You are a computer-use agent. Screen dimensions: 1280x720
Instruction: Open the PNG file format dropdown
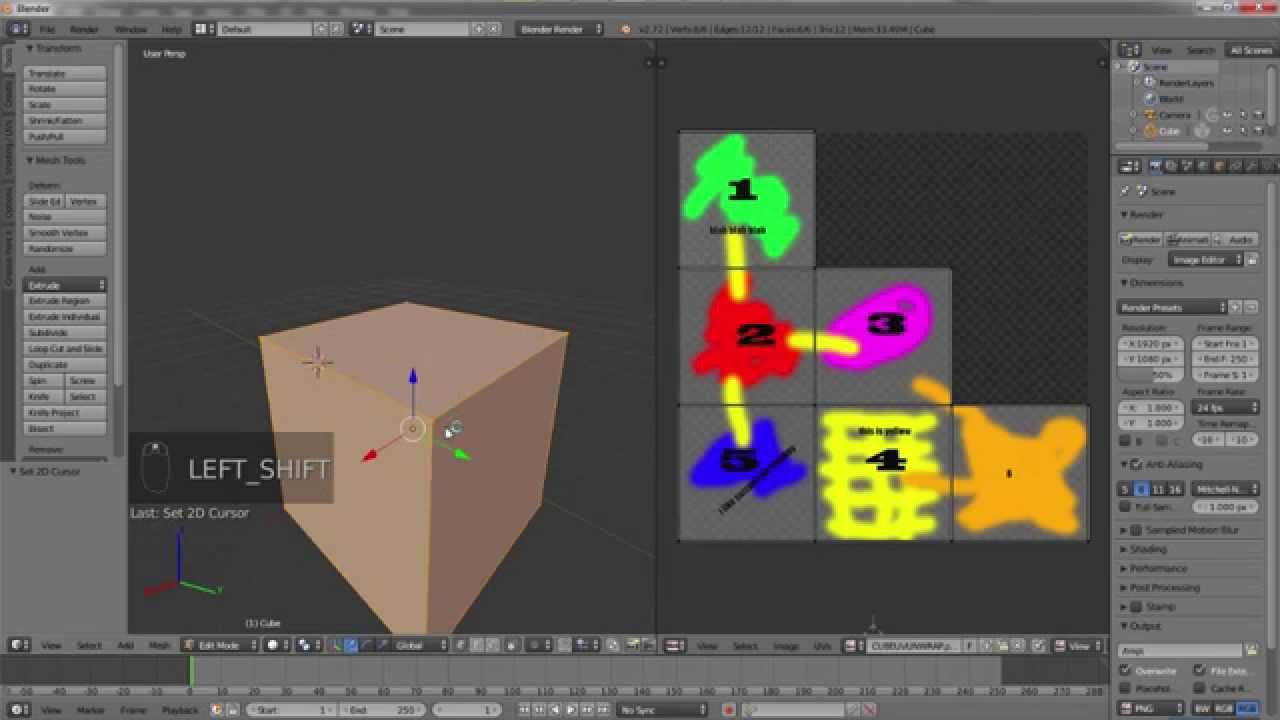1152,708
